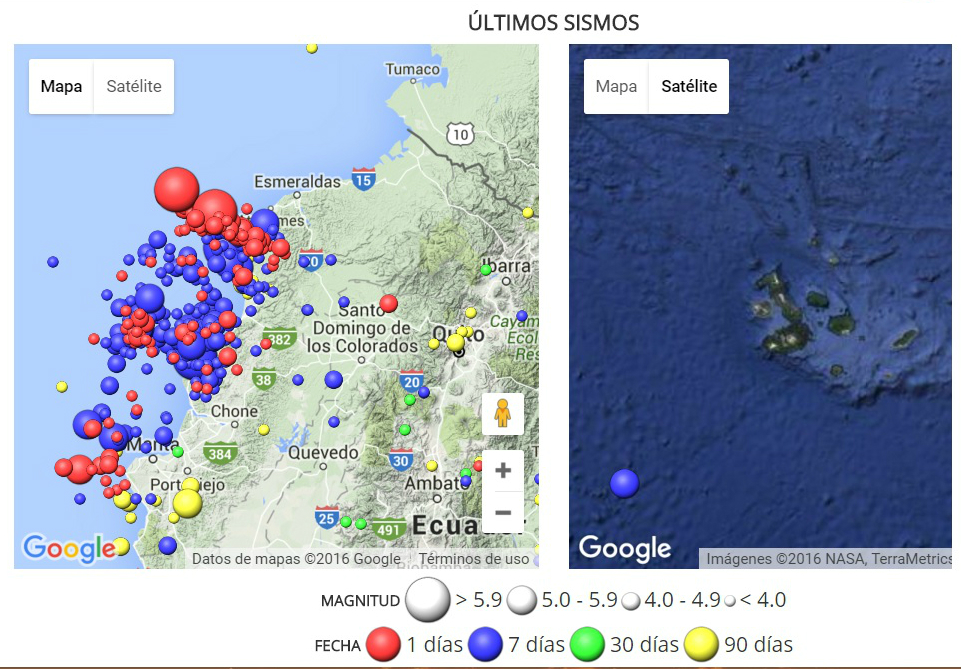Image resolution: width=961 pixels, height=669 pixels.
Task: Switch right map to Mapa view
Action: click(616, 86)
